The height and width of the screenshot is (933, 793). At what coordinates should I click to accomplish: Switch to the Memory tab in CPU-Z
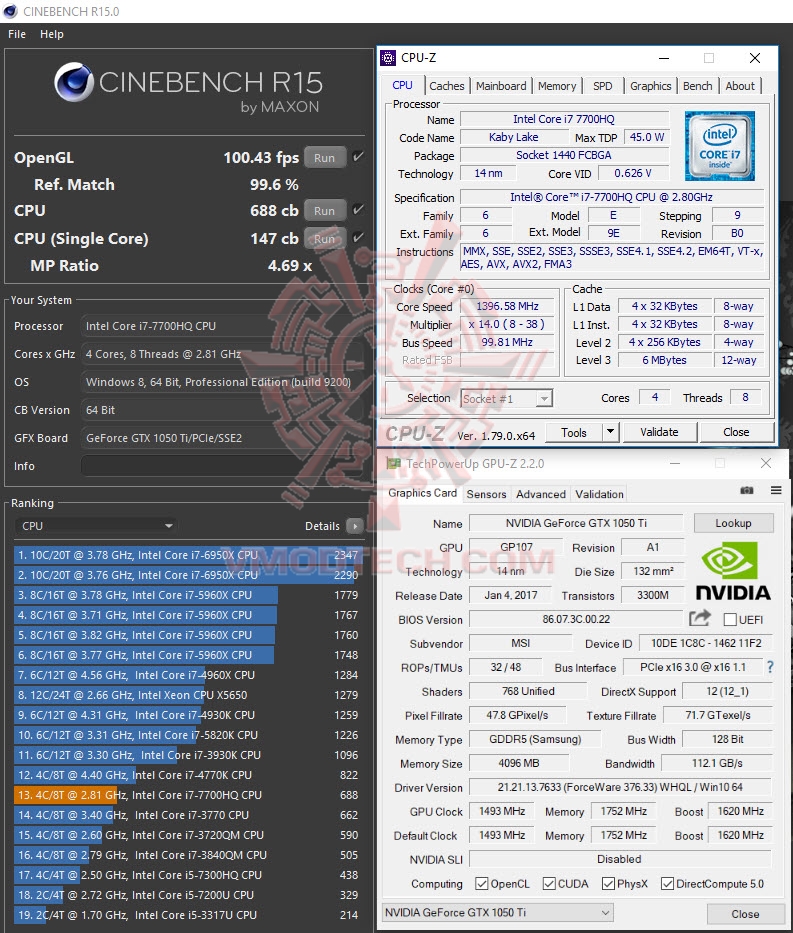click(x=557, y=86)
